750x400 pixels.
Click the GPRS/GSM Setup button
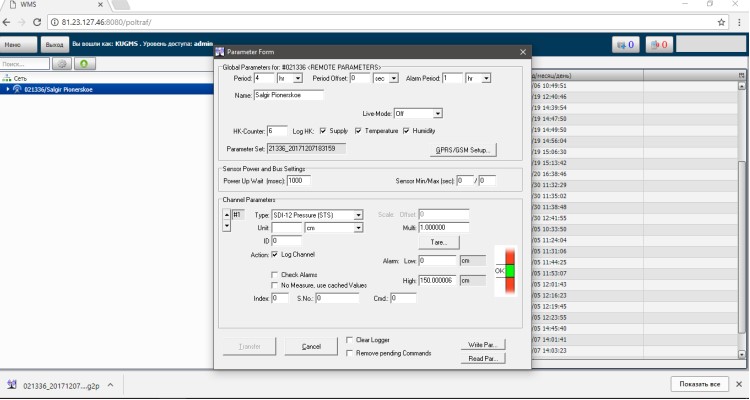tap(463, 150)
